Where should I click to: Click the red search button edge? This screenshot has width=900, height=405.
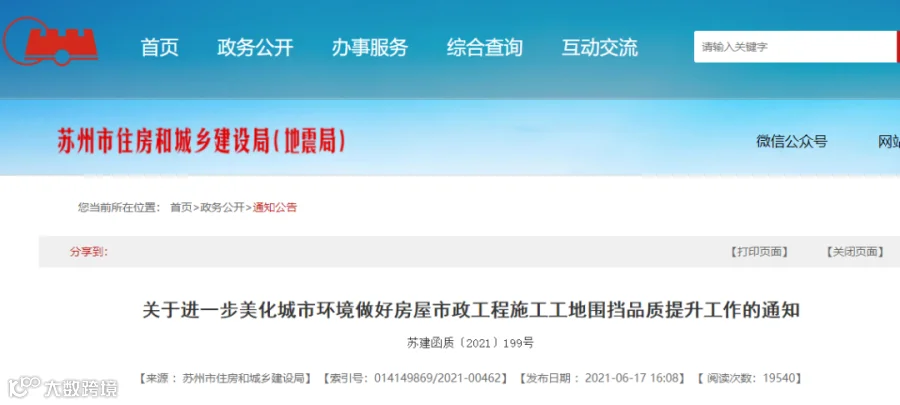pyautogui.click(x=898, y=47)
